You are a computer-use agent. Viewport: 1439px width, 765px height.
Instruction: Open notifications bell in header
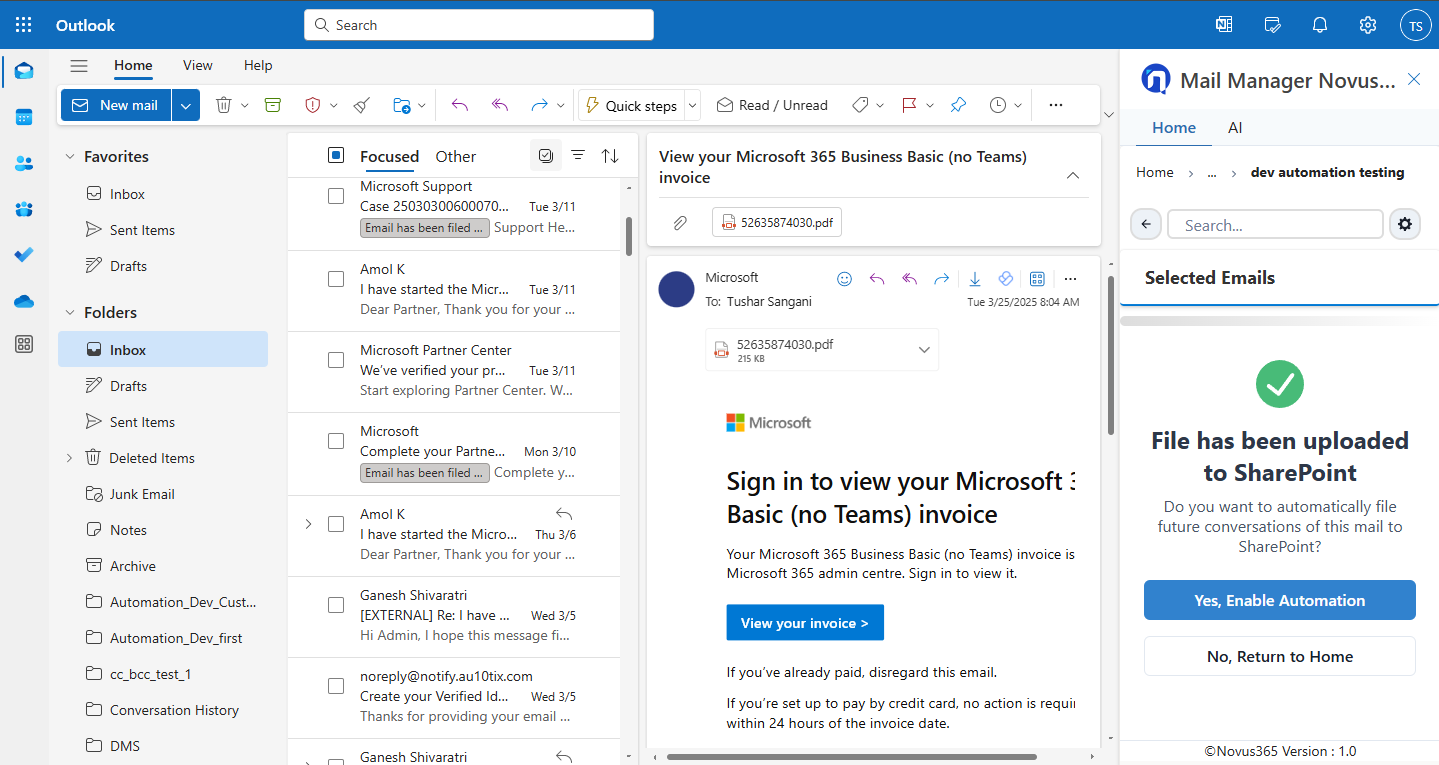click(1320, 25)
